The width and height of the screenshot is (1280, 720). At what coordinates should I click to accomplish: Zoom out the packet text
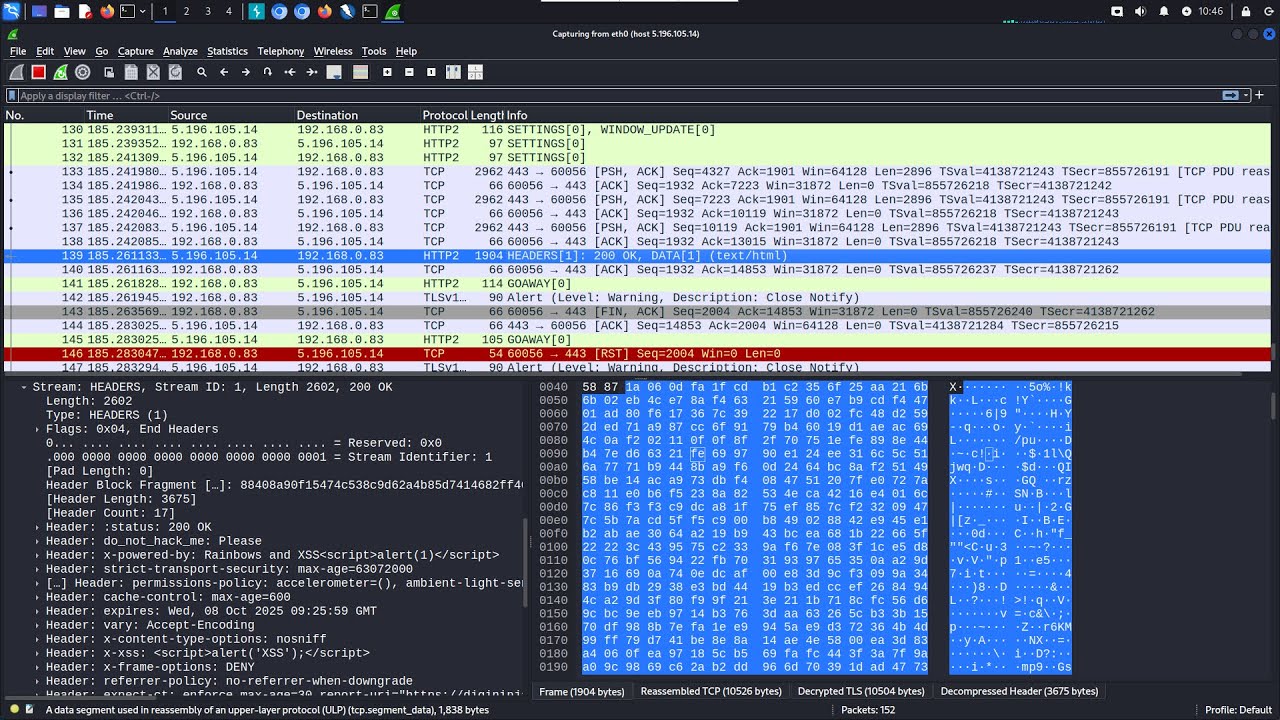coord(409,72)
